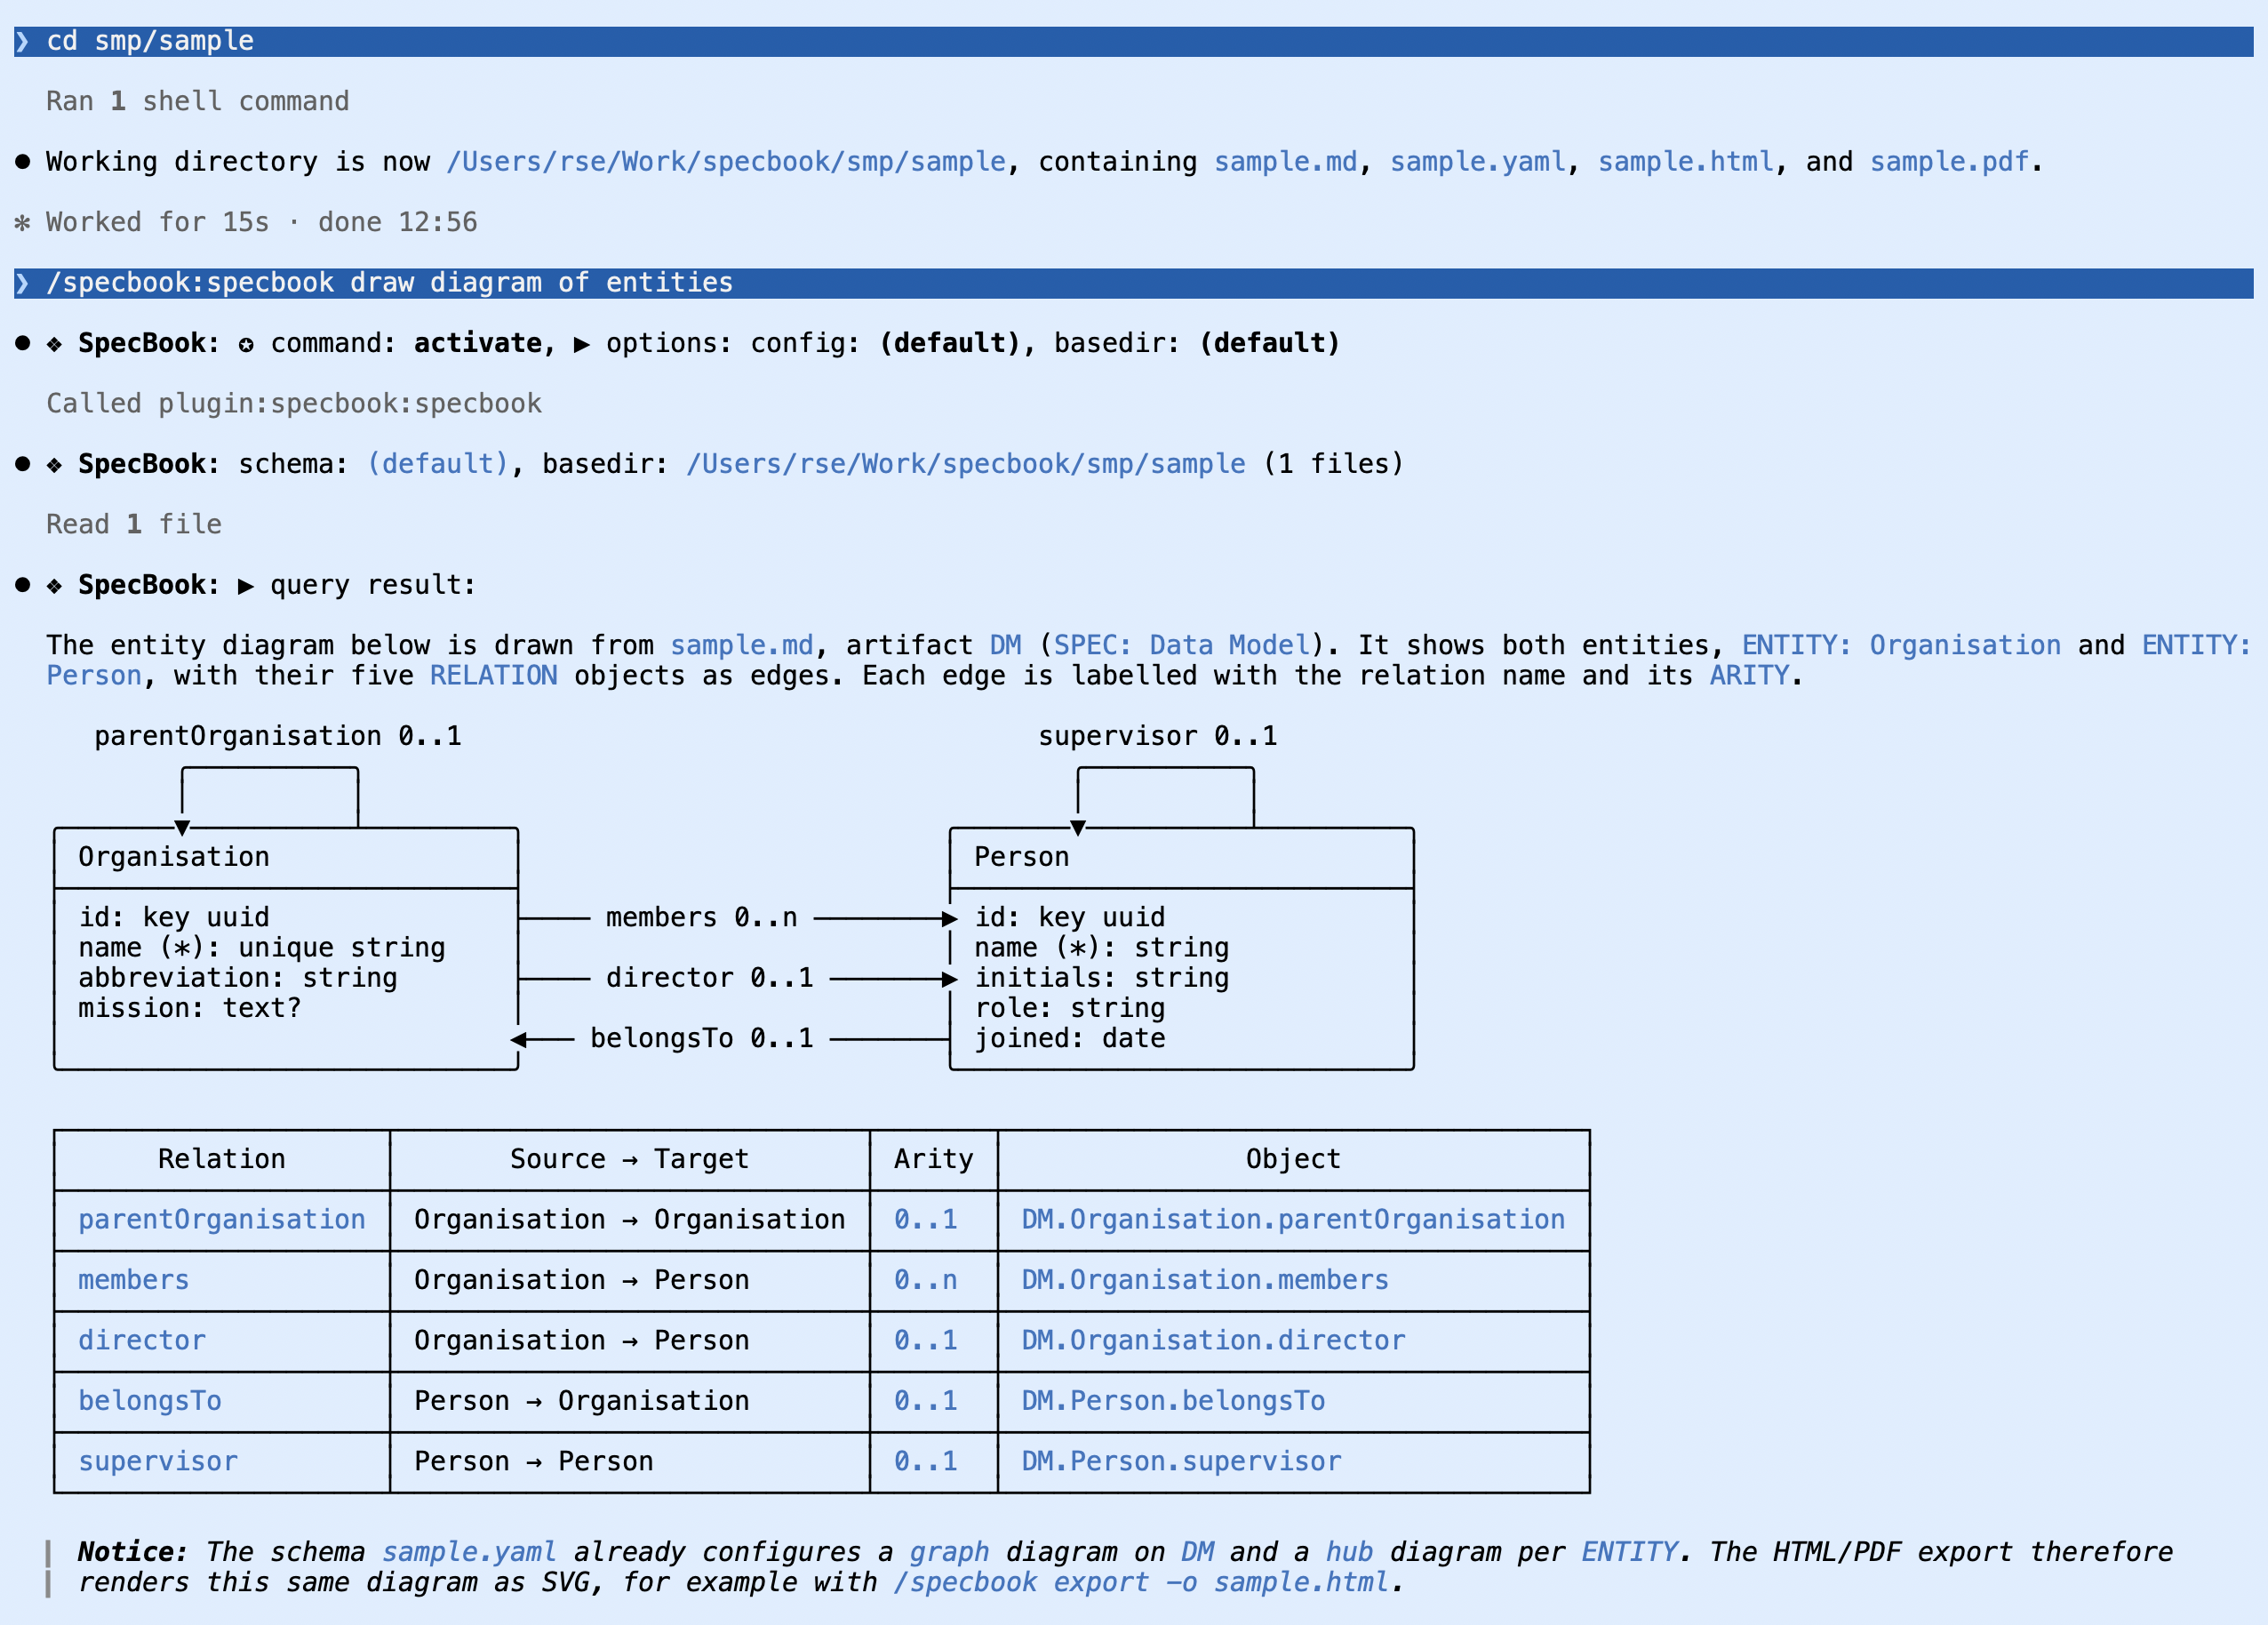Click the diamond icon before 'SpecBook: schema'
The image size is (2268, 1625).
(54, 464)
